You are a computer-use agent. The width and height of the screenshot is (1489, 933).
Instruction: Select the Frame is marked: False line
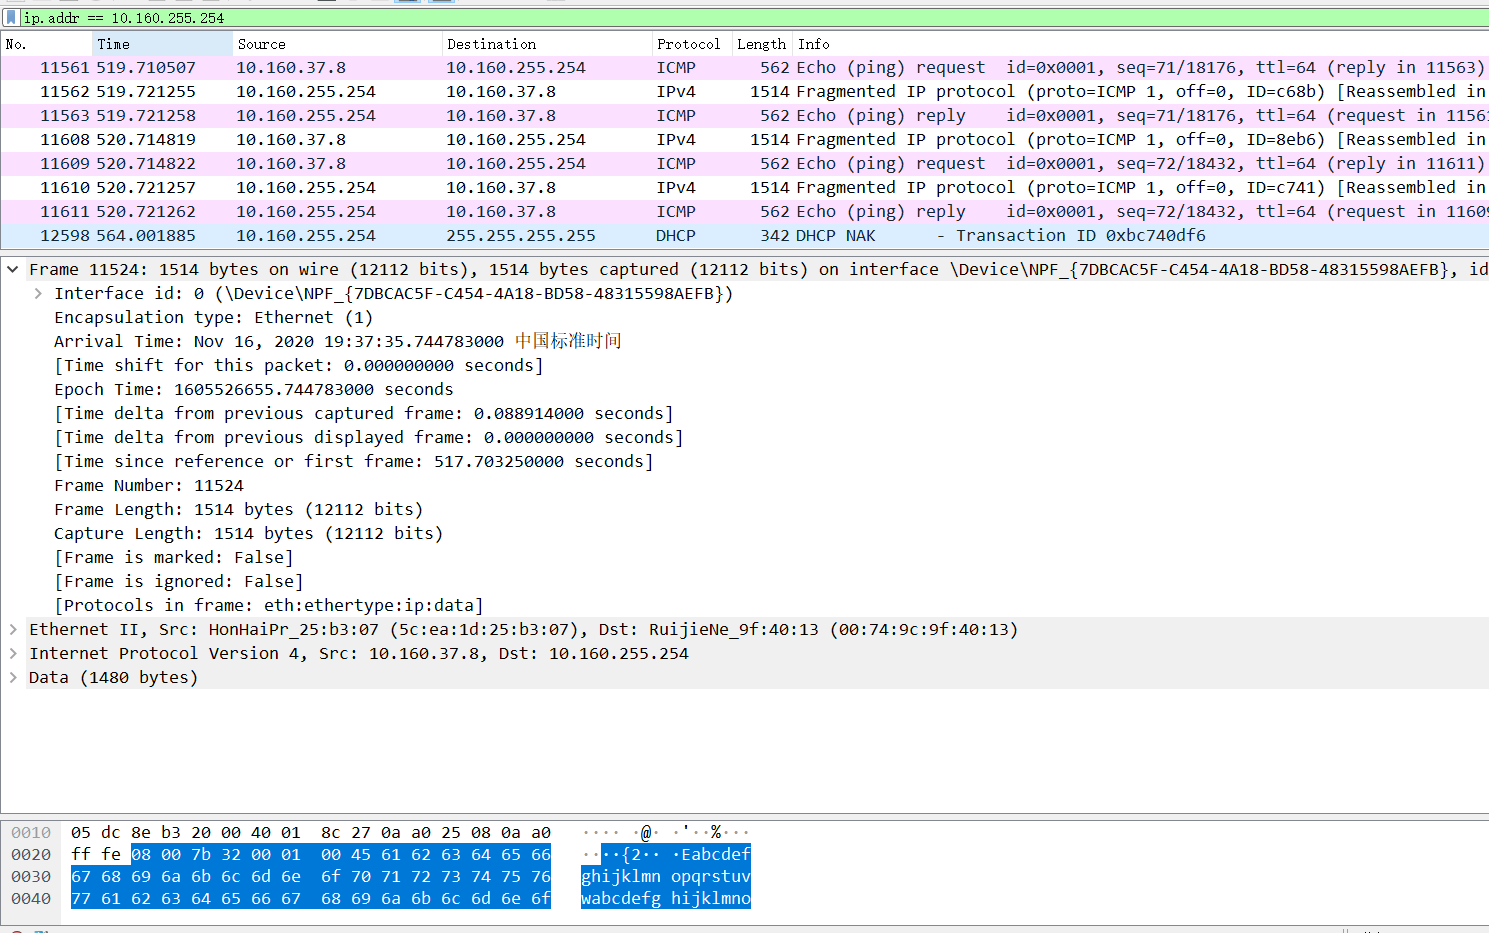point(173,557)
